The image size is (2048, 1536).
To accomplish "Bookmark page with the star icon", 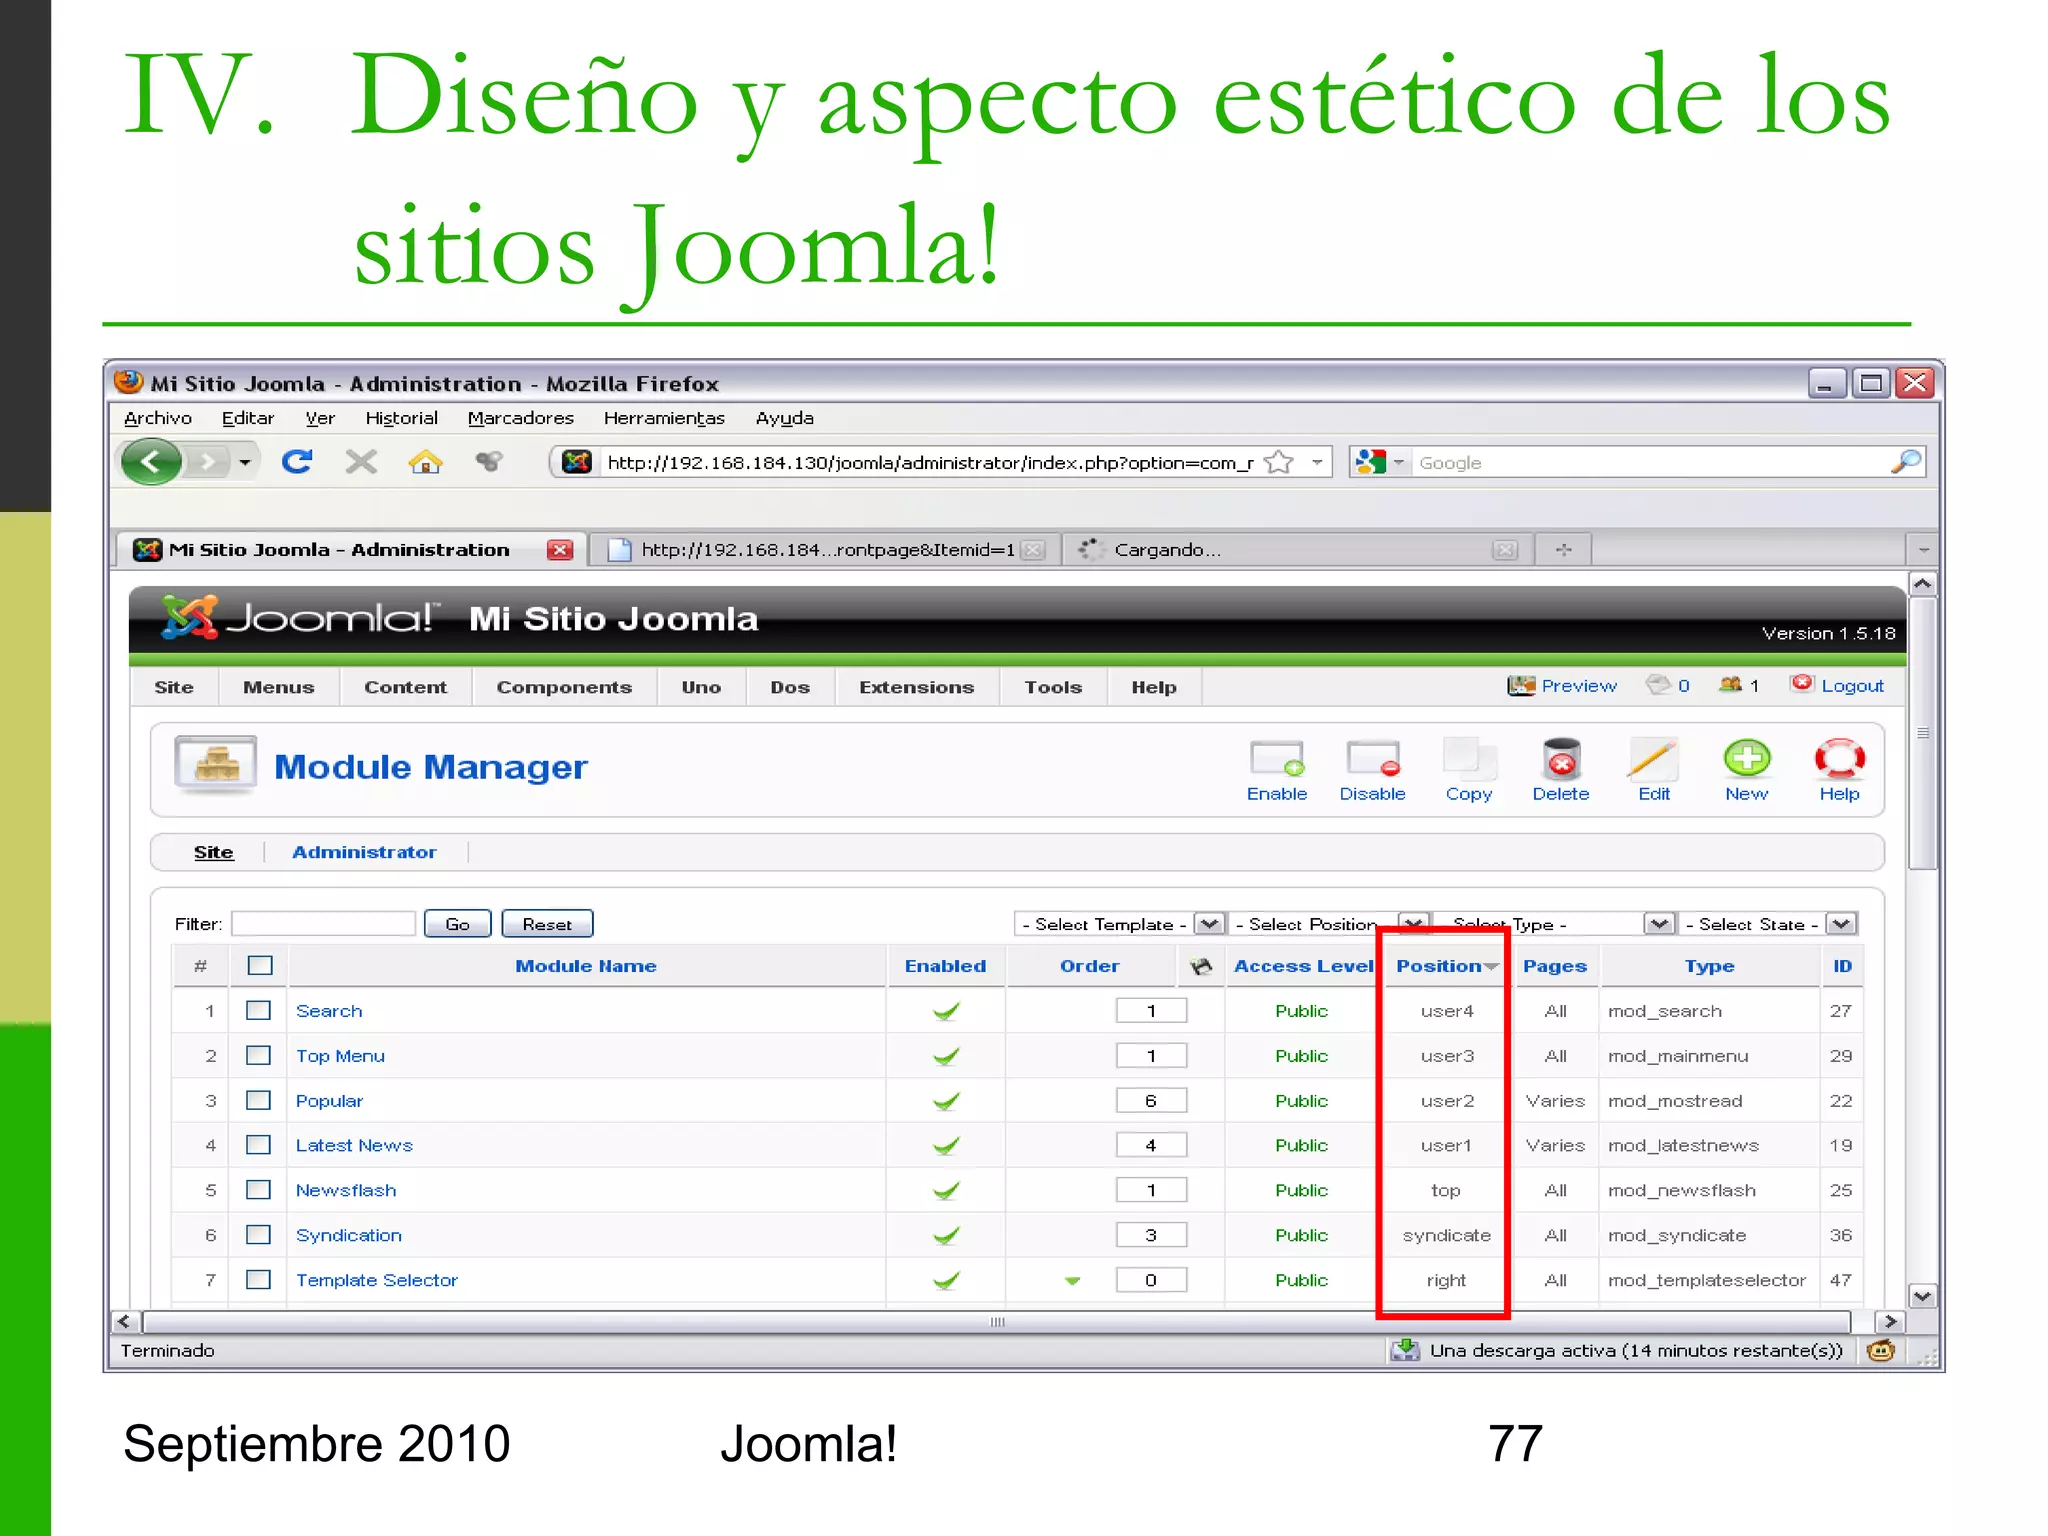I will [x=1279, y=462].
